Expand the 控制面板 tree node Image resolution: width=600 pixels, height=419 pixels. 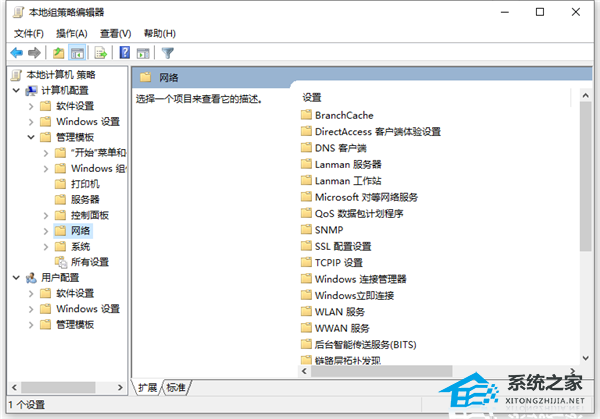click(46, 216)
